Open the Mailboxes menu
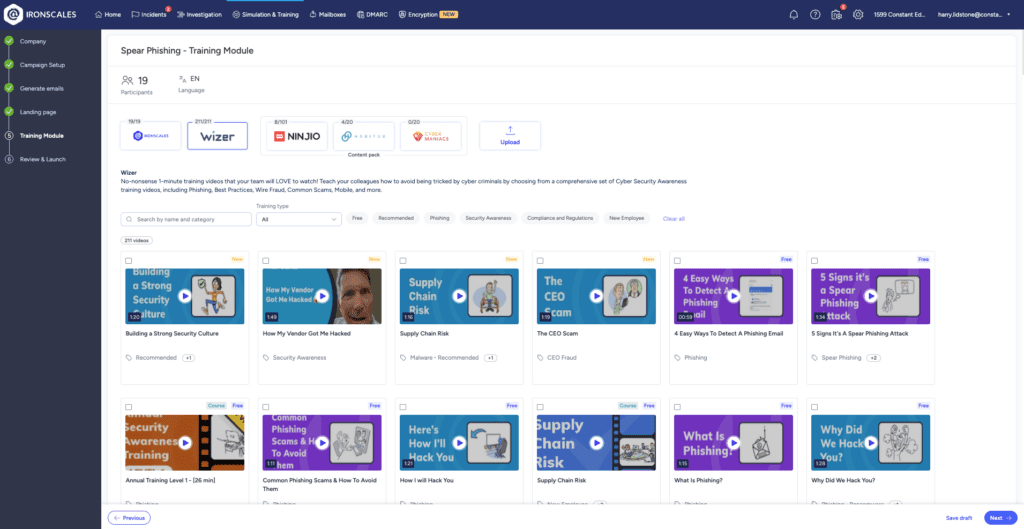1024x529 pixels. 328,14
